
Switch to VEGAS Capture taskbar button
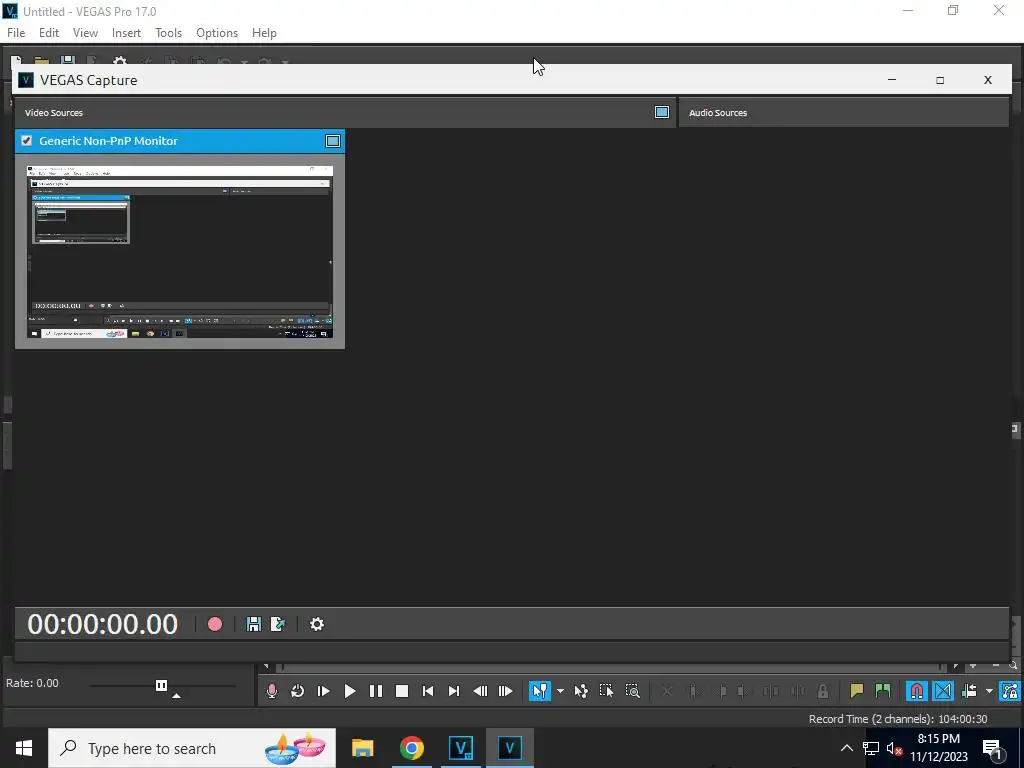coord(509,748)
